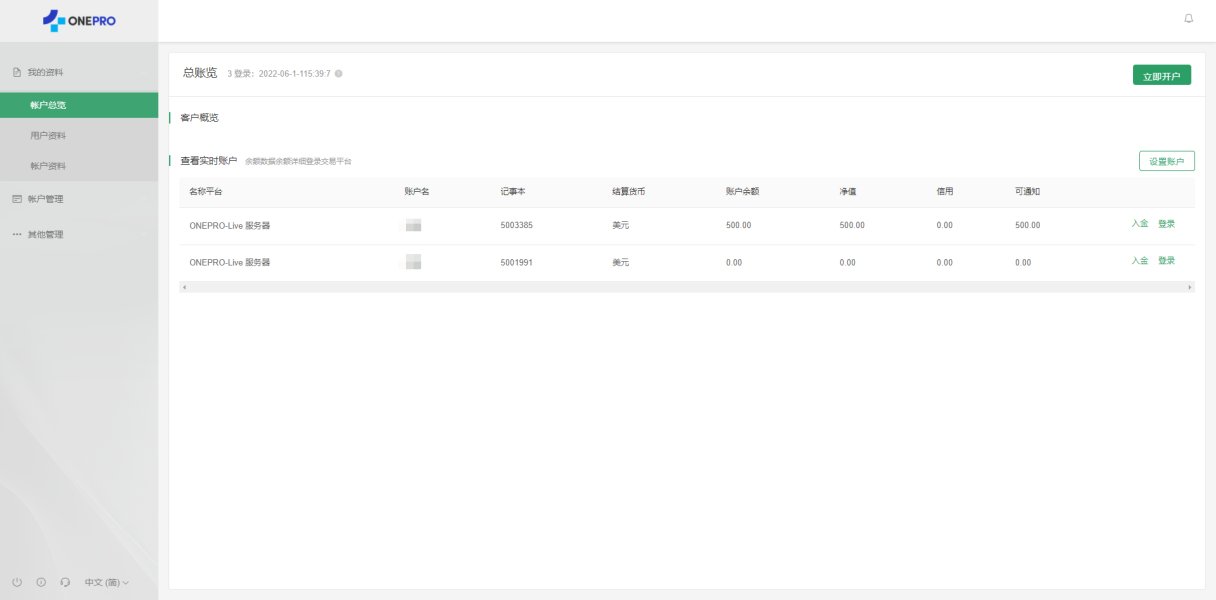Click the 立即开户 button
The width and height of the screenshot is (1216, 600).
tap(1162, 75)
